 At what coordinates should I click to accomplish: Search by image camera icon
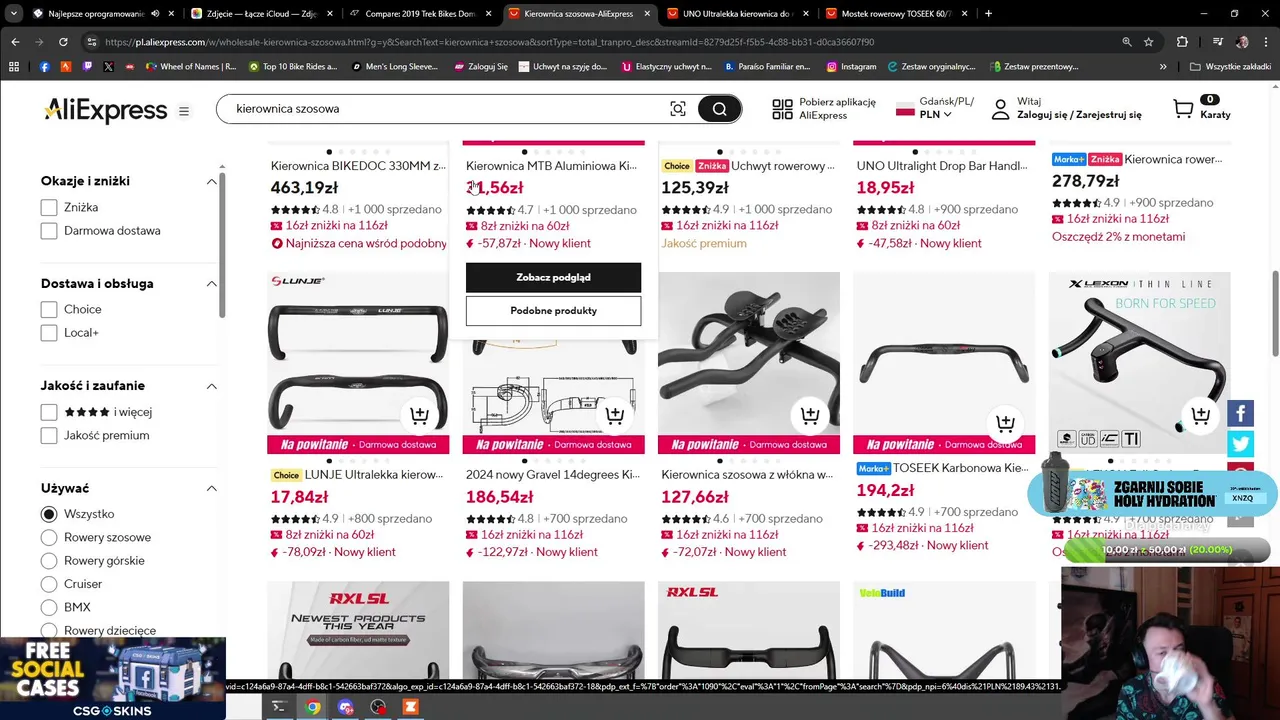[x=678, y=109]
